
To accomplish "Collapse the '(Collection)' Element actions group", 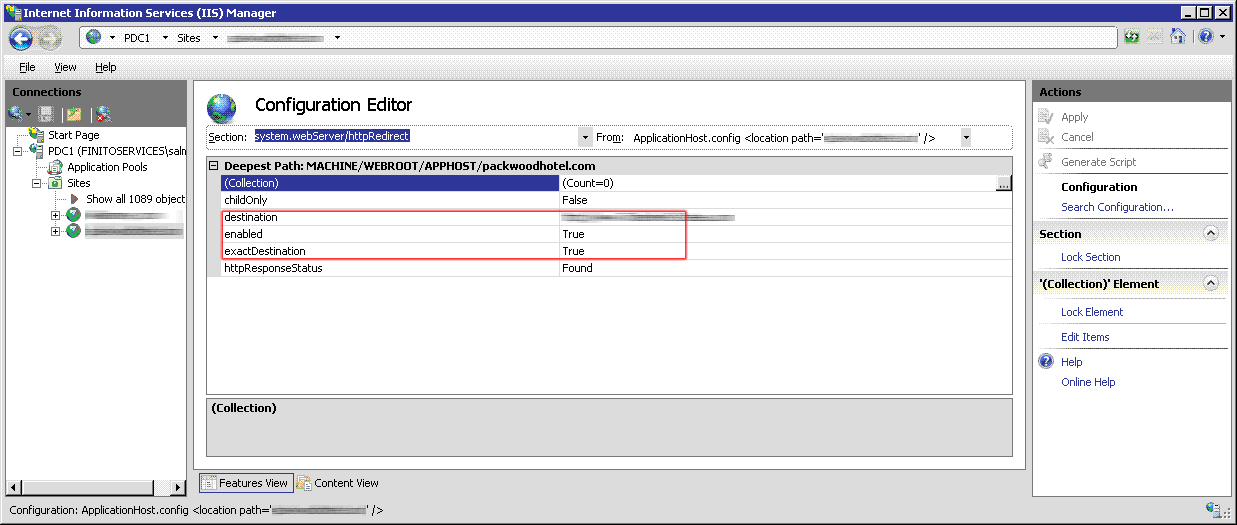I will (1211, 283).
